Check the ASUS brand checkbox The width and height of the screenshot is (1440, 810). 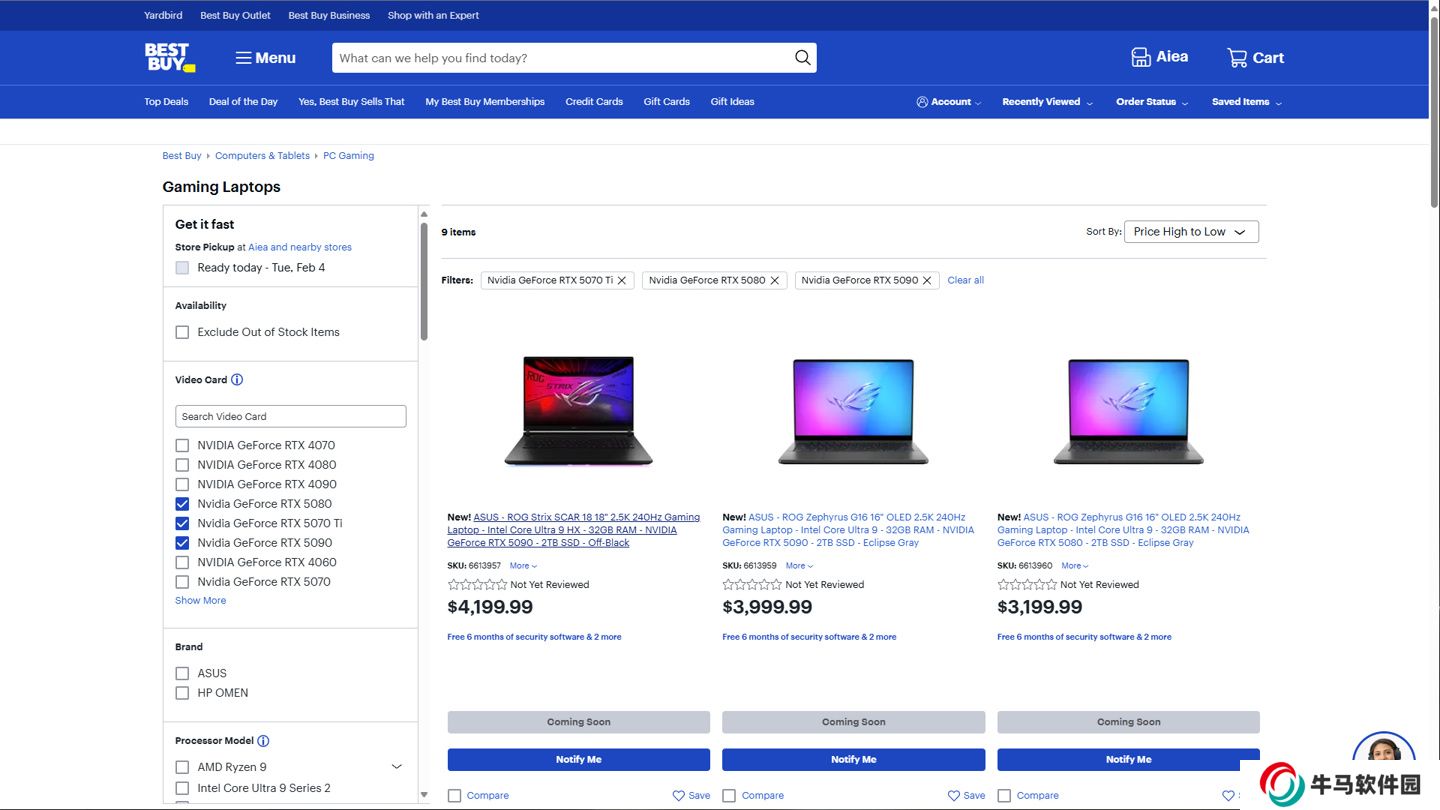[x=182, y=674]
